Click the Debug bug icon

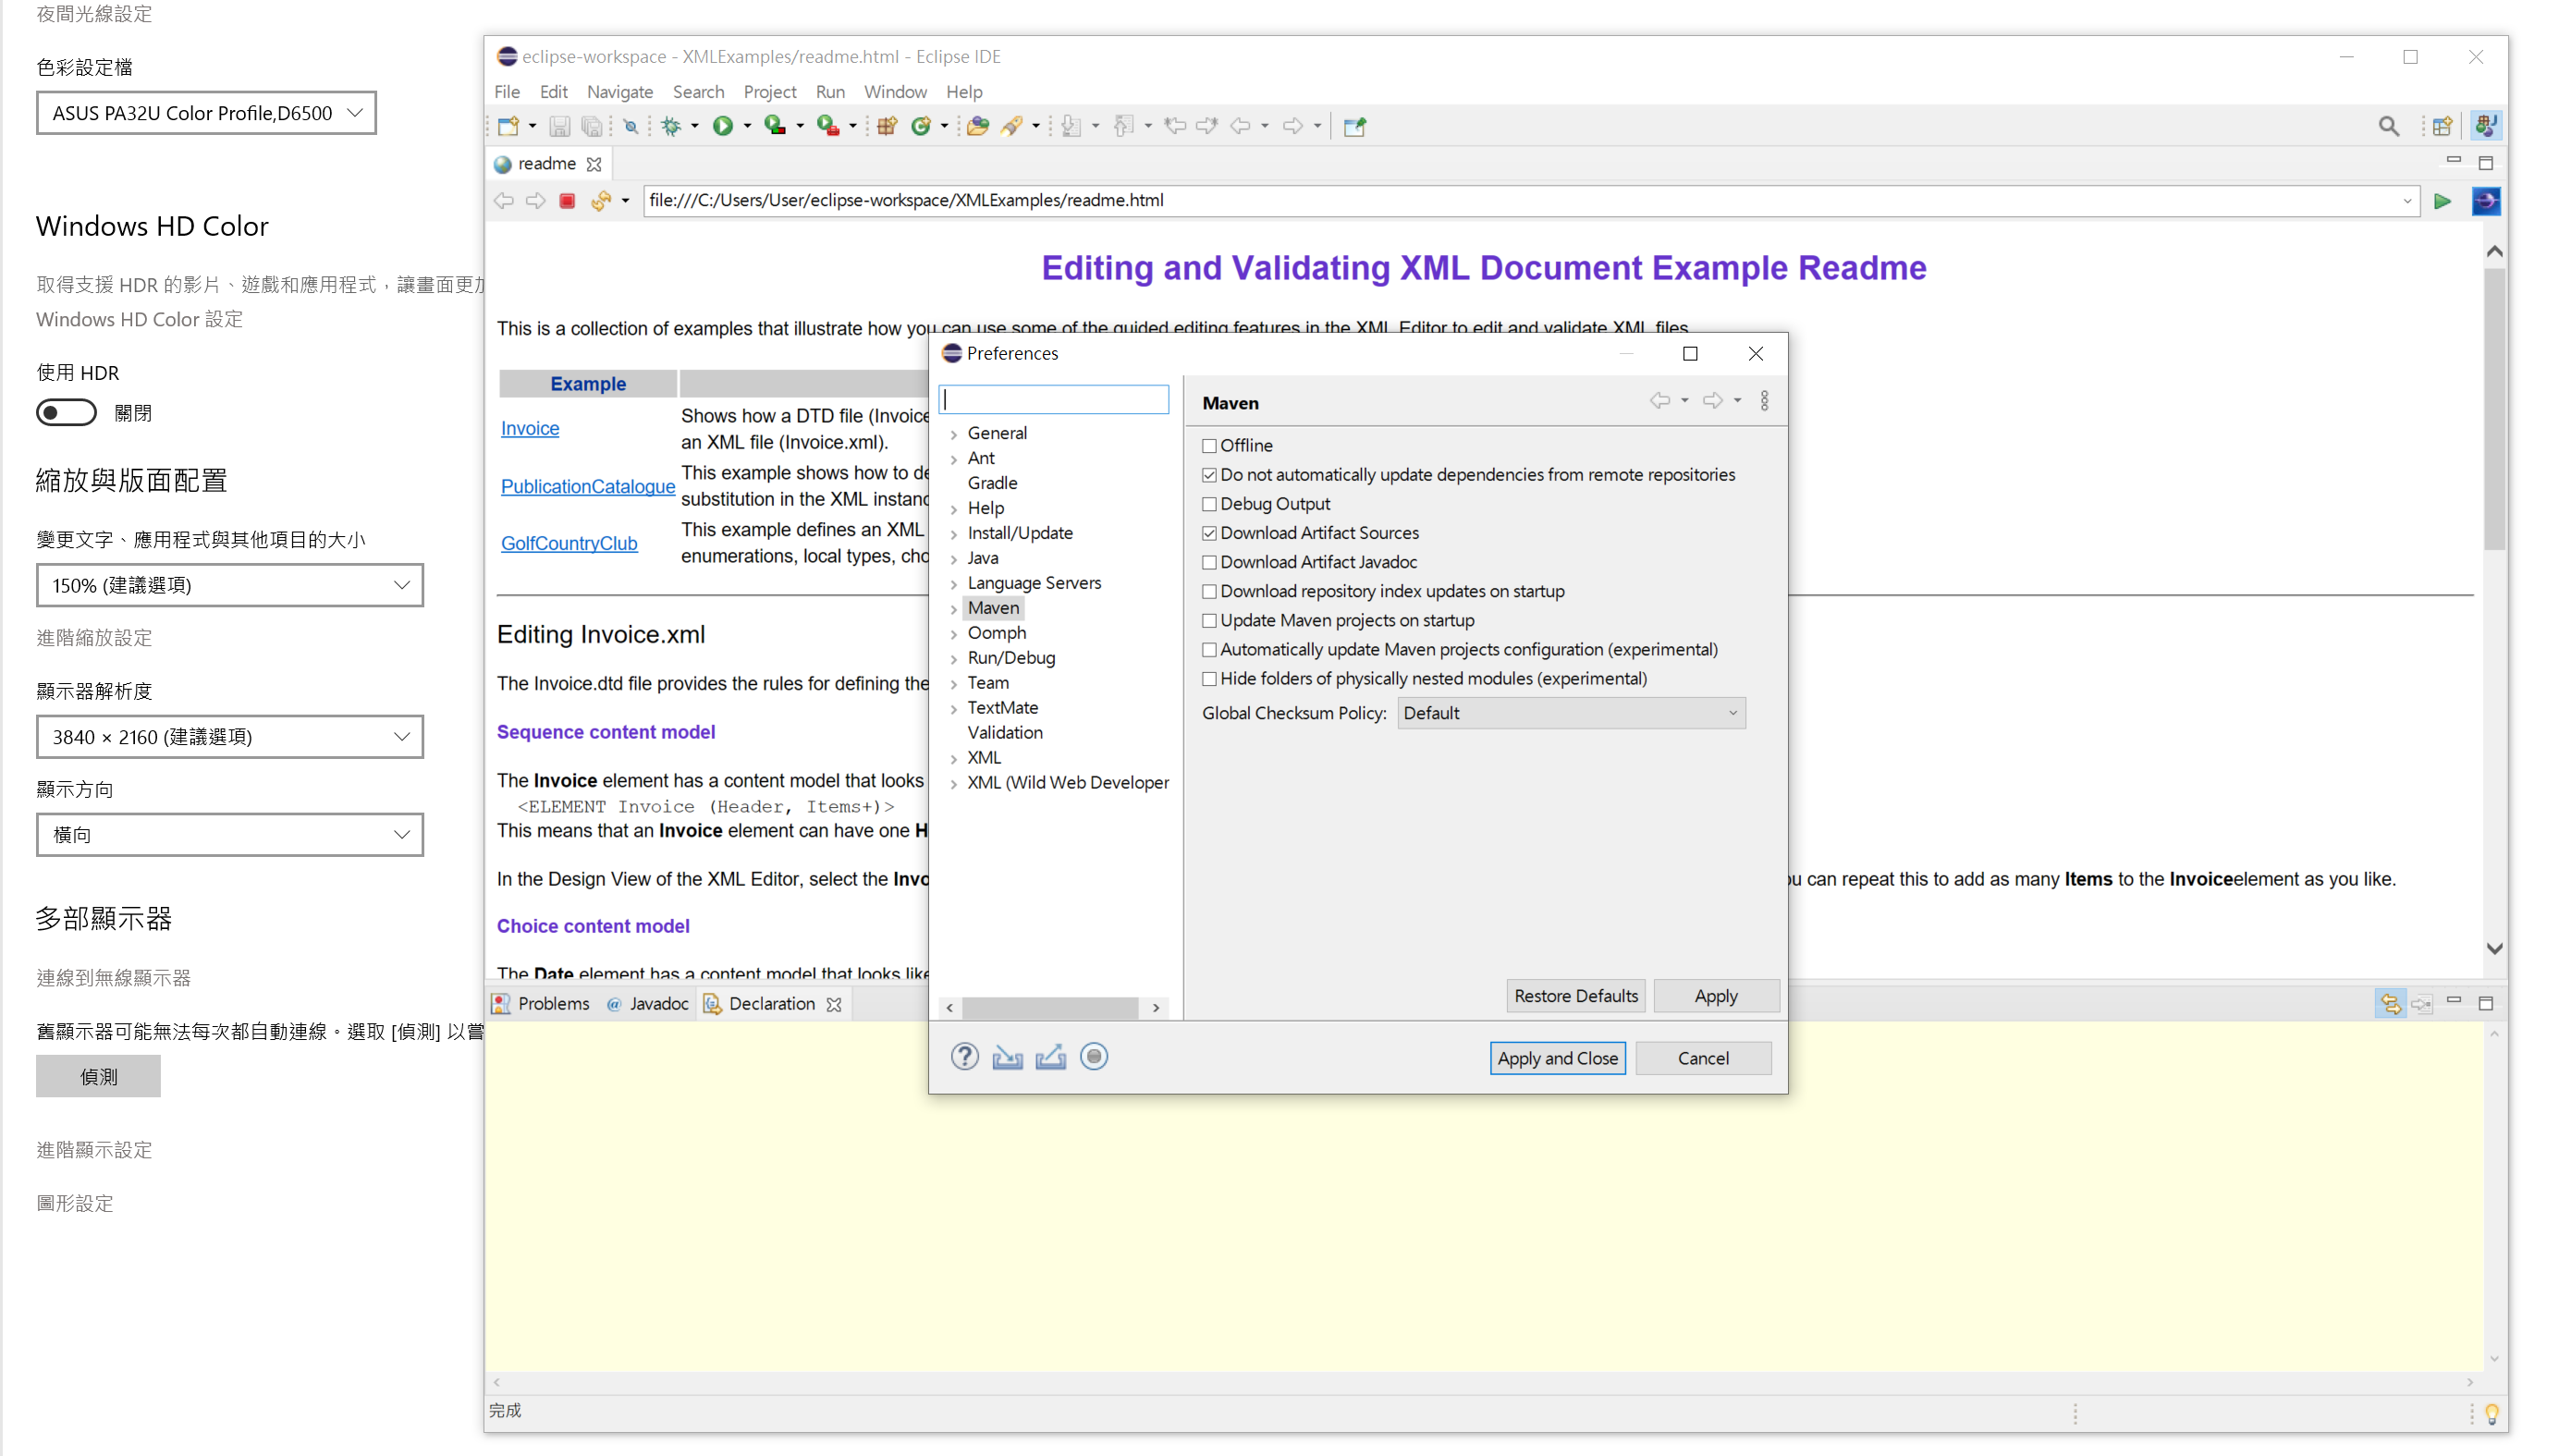(671, 126)
